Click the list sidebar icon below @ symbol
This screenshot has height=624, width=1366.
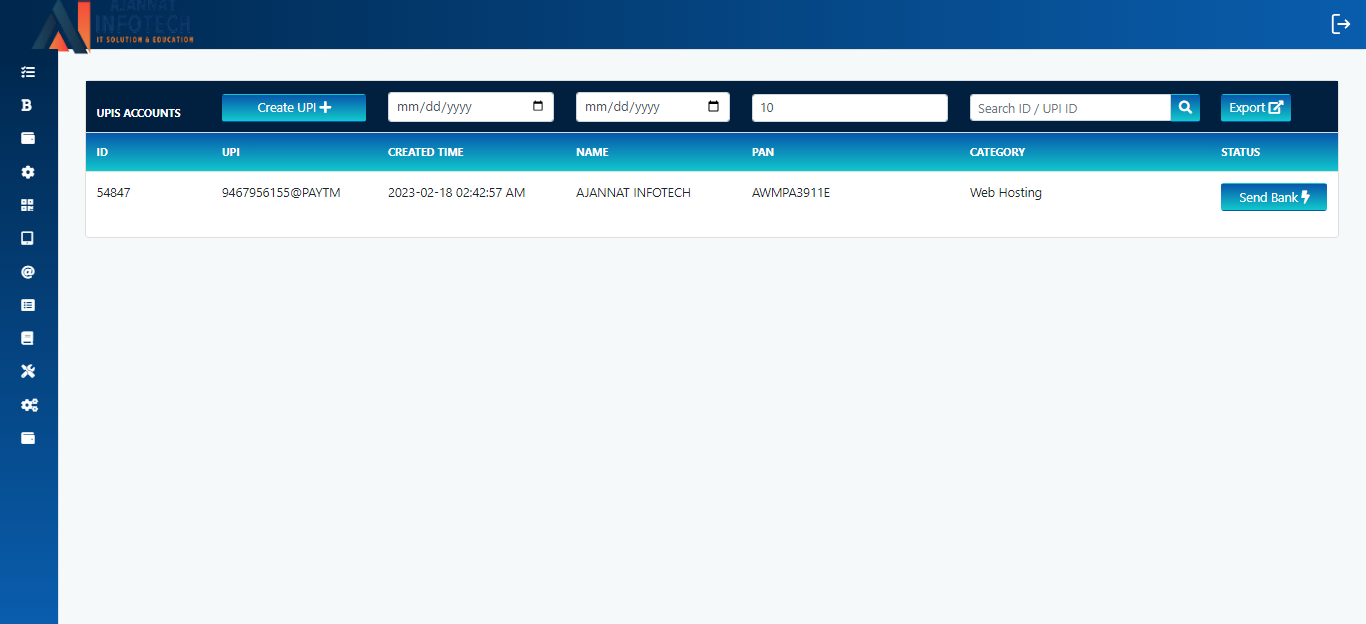coord(28,305)
